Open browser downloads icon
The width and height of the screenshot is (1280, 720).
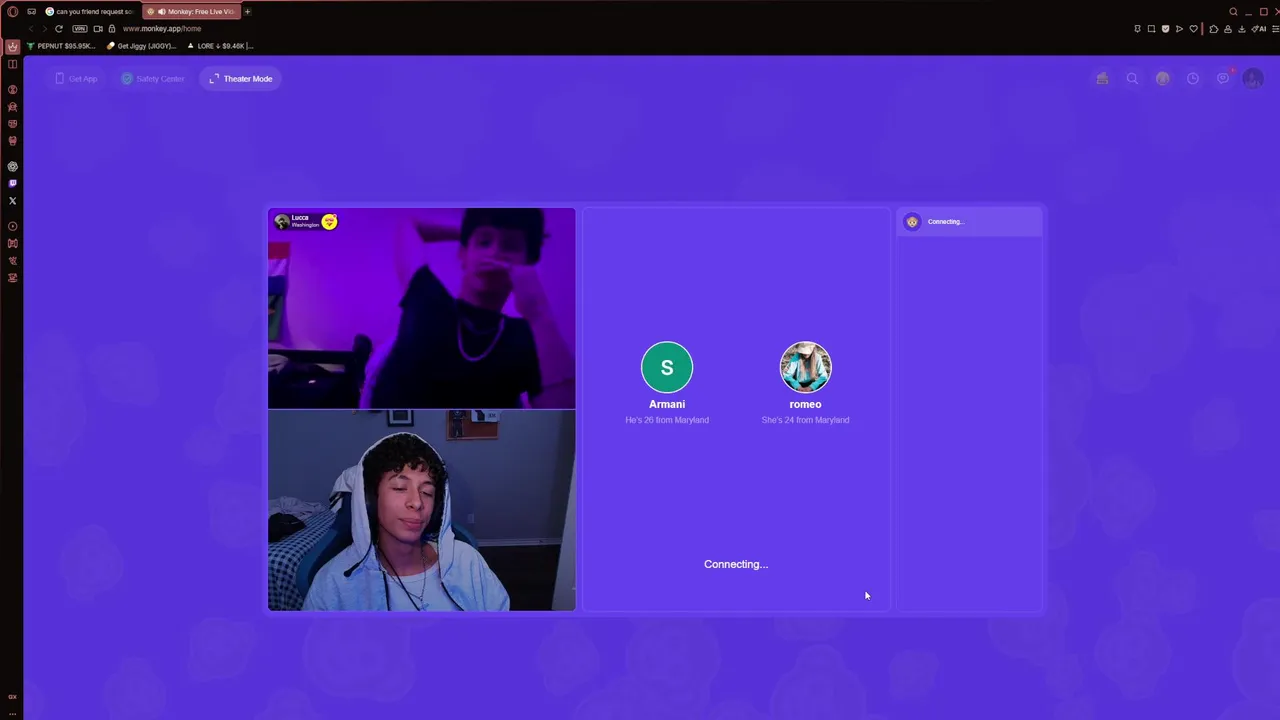click(x=1241, y=29)
